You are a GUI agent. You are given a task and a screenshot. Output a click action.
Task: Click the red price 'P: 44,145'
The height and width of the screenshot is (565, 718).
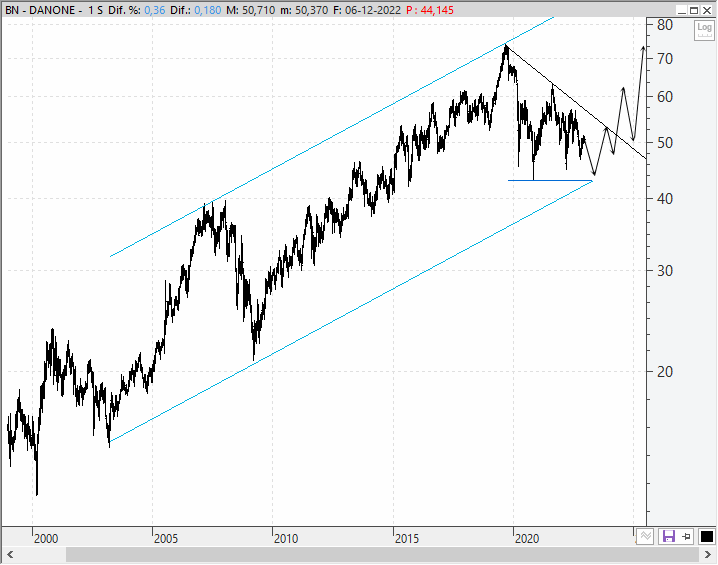430,10
